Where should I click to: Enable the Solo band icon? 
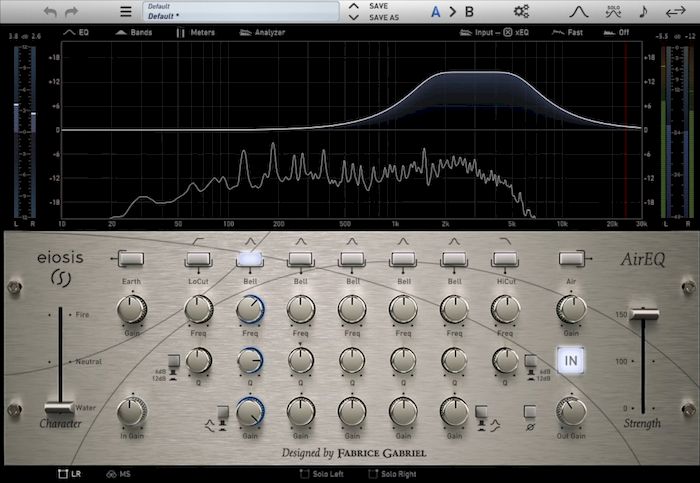coord(612,12)
